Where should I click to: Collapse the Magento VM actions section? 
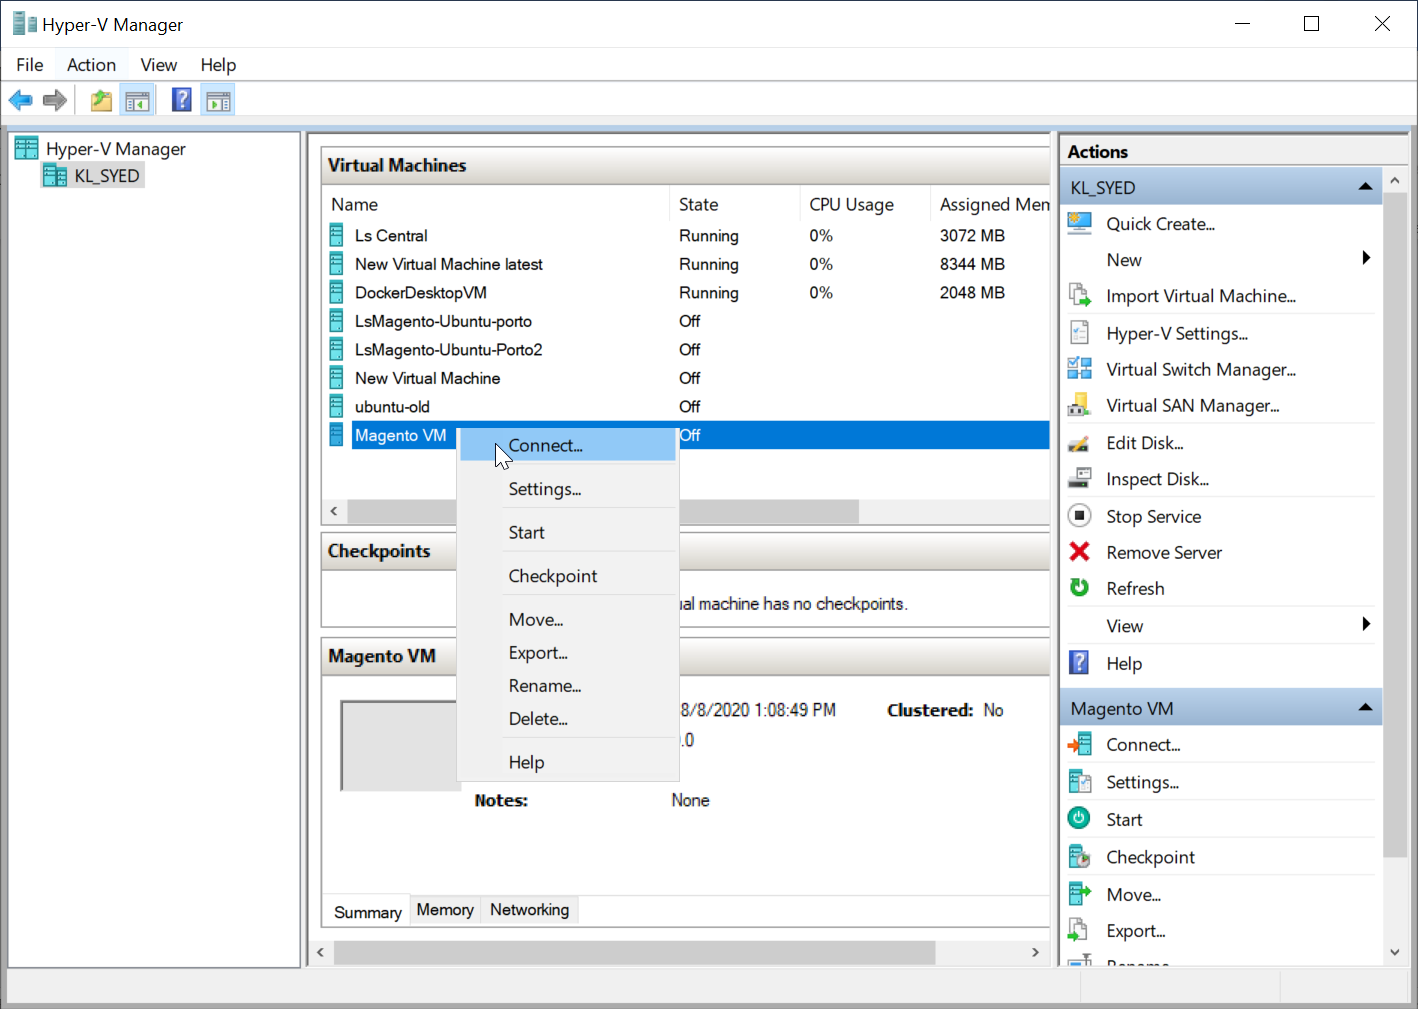pyautogui.click(x=1365, y=708)
